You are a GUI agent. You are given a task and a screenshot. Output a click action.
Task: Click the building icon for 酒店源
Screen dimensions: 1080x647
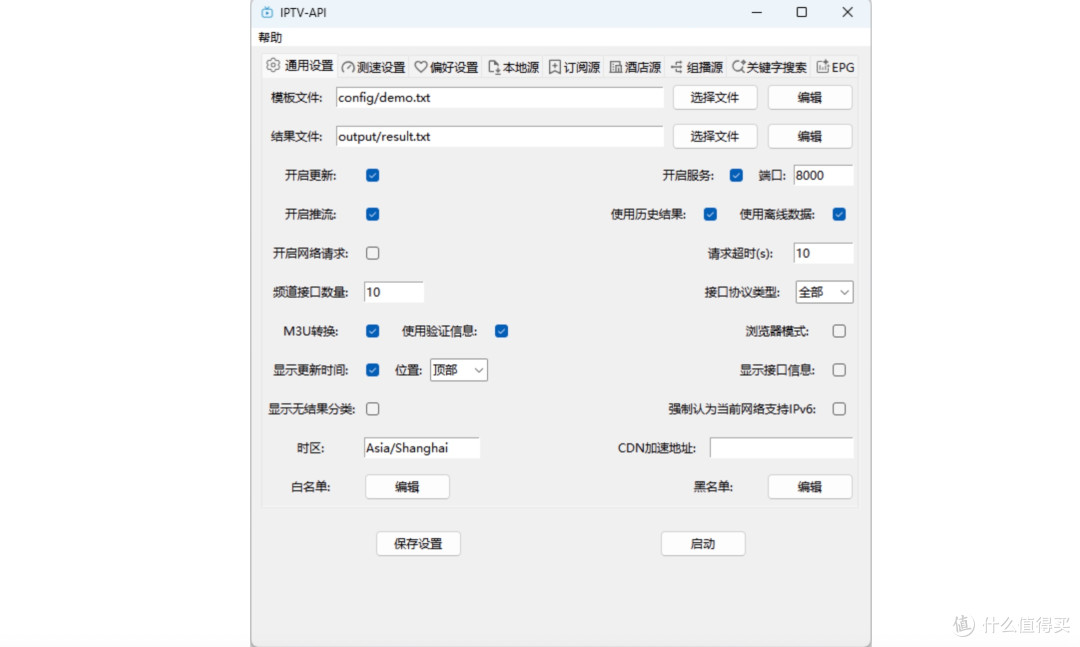point(616,68)
